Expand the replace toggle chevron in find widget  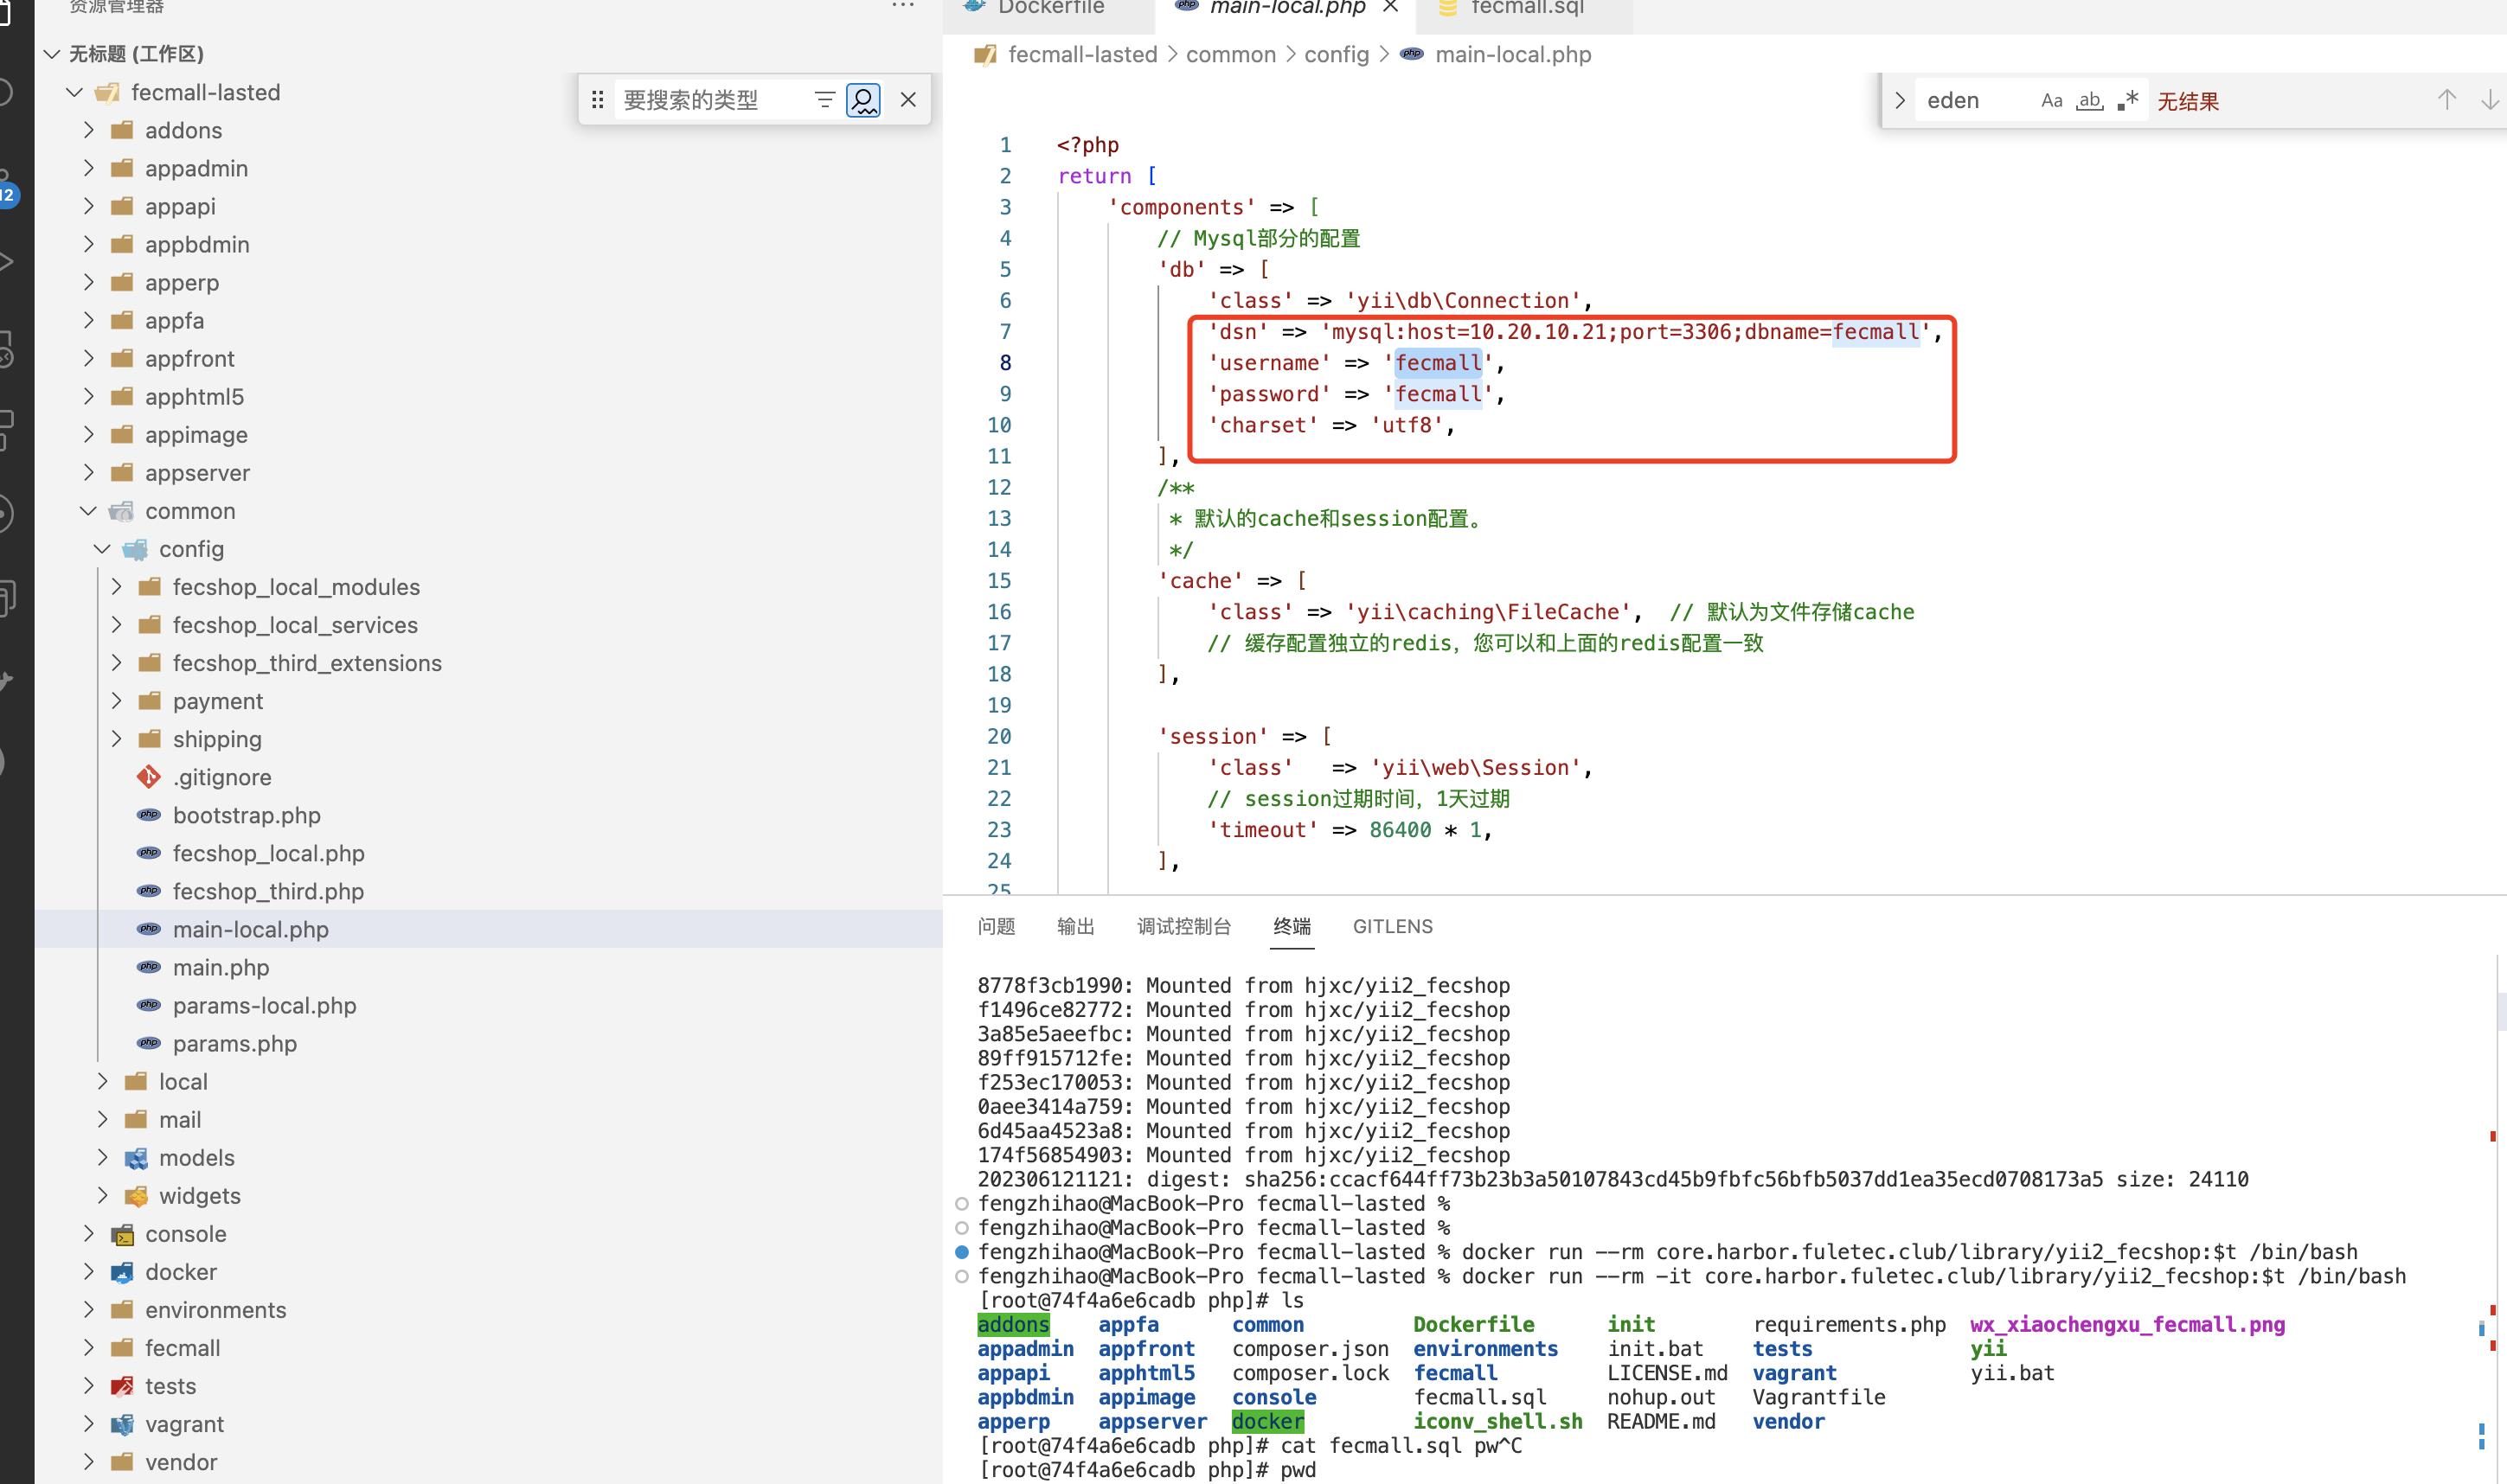[x=1900, y=100]
